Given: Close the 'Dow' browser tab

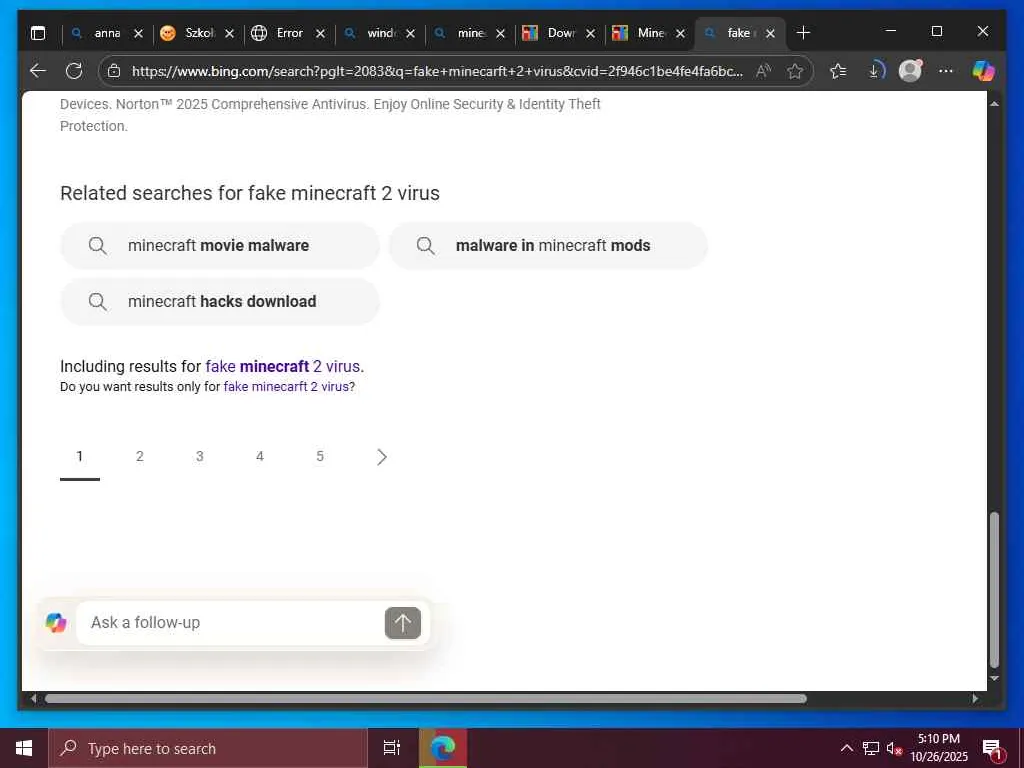Looking at the screenshot, I should click(x=590, y=33).
